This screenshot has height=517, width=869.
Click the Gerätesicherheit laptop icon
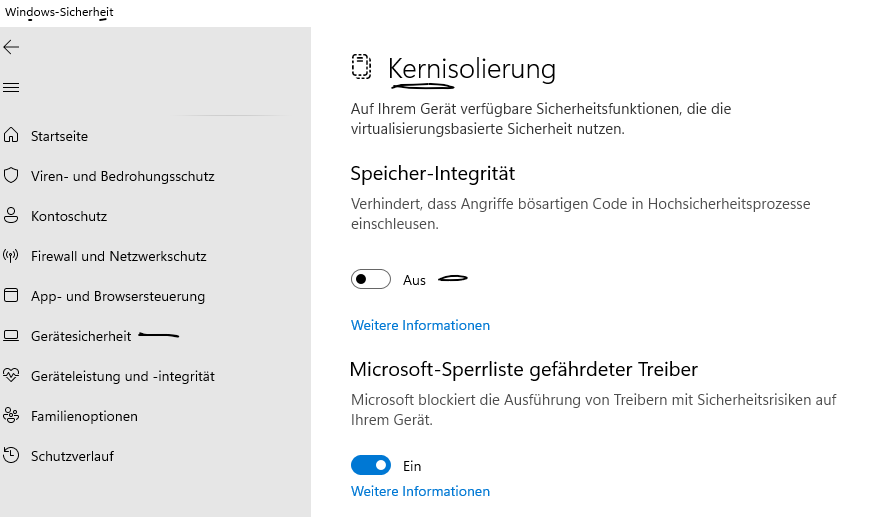[x=12, y=336]
